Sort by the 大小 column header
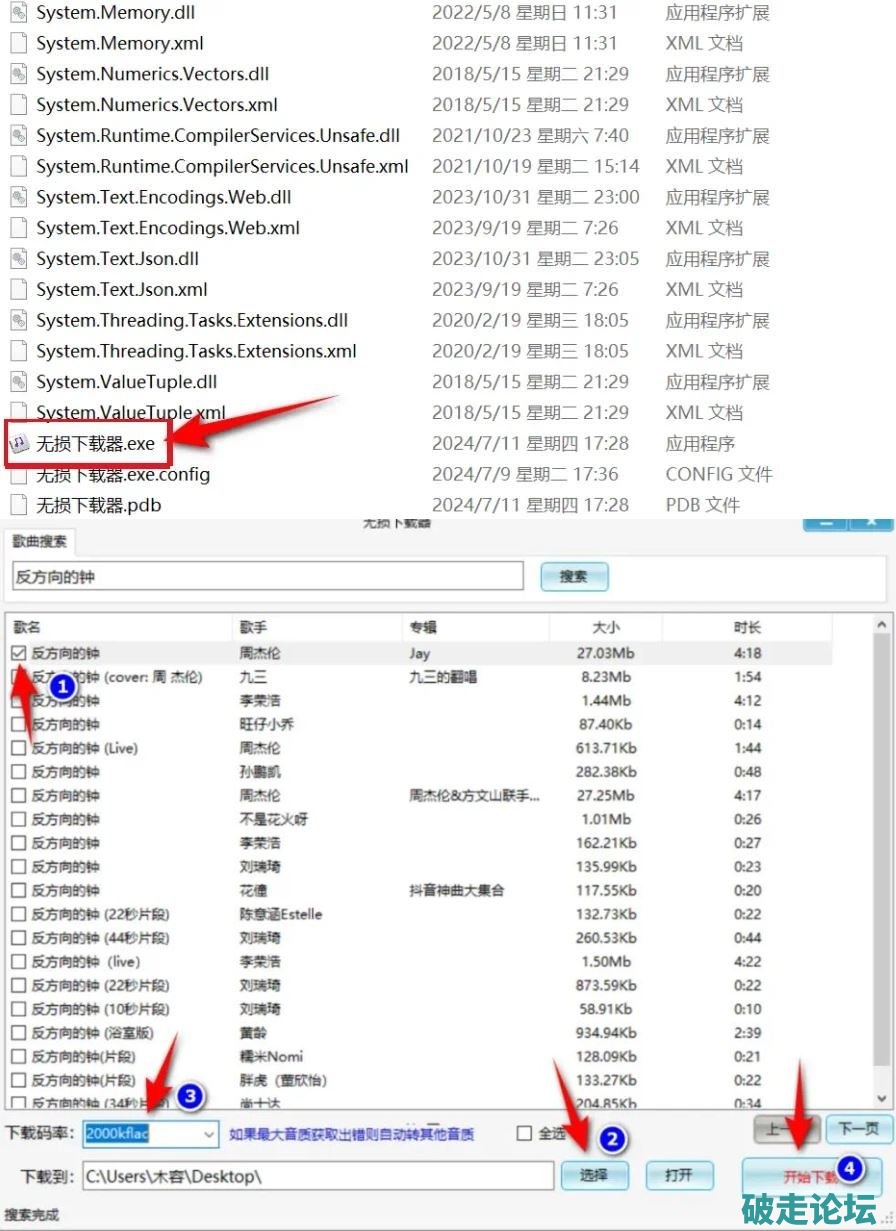 pyautogui.click(x=605, y=627)
